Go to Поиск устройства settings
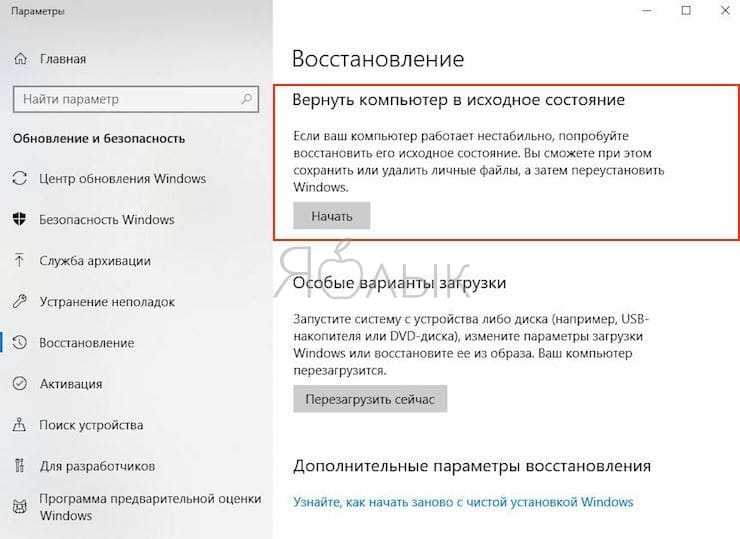The image size is (740, 539). pyautogui.click(x=91, y=425)
